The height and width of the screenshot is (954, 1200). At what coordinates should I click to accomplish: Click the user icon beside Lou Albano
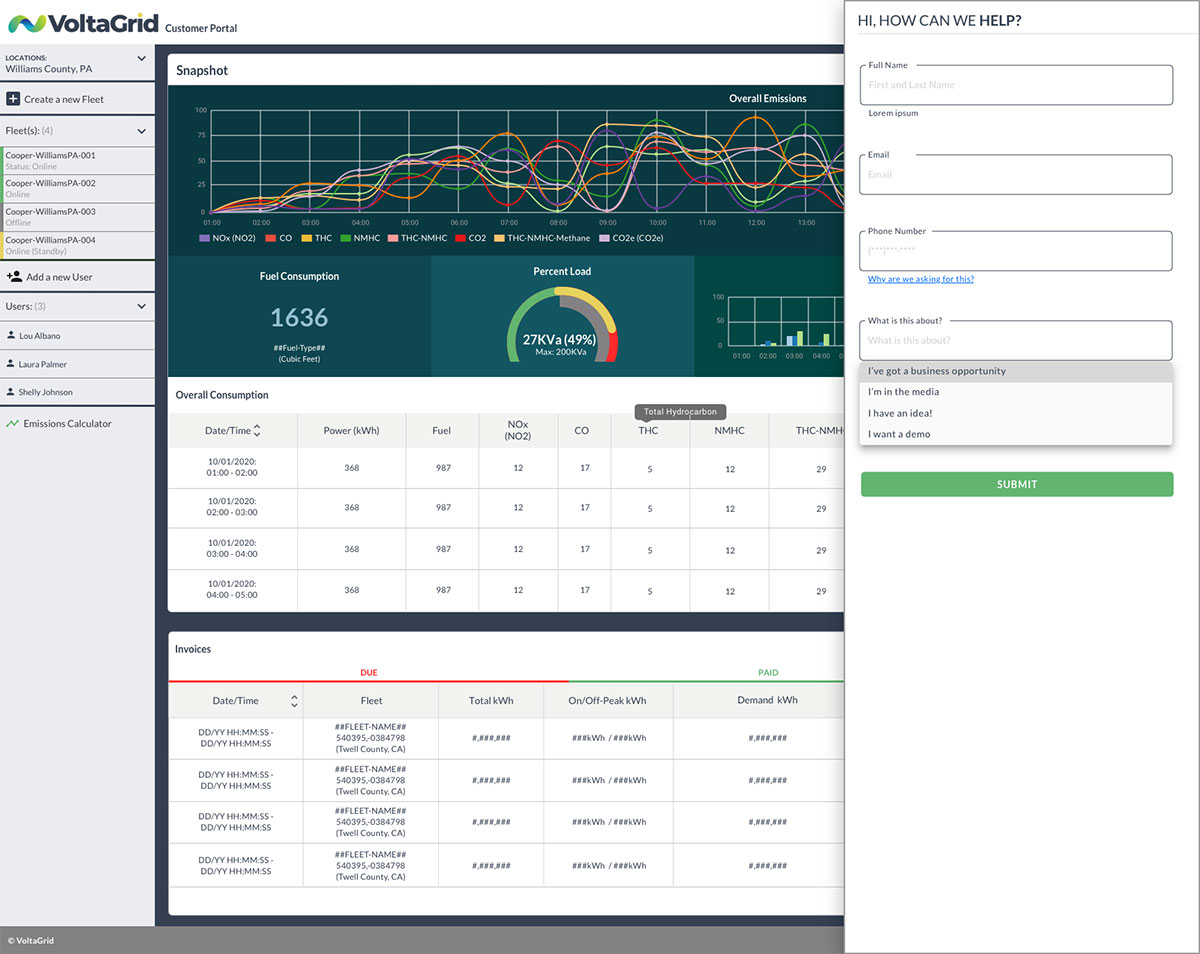tap(11, 336)
